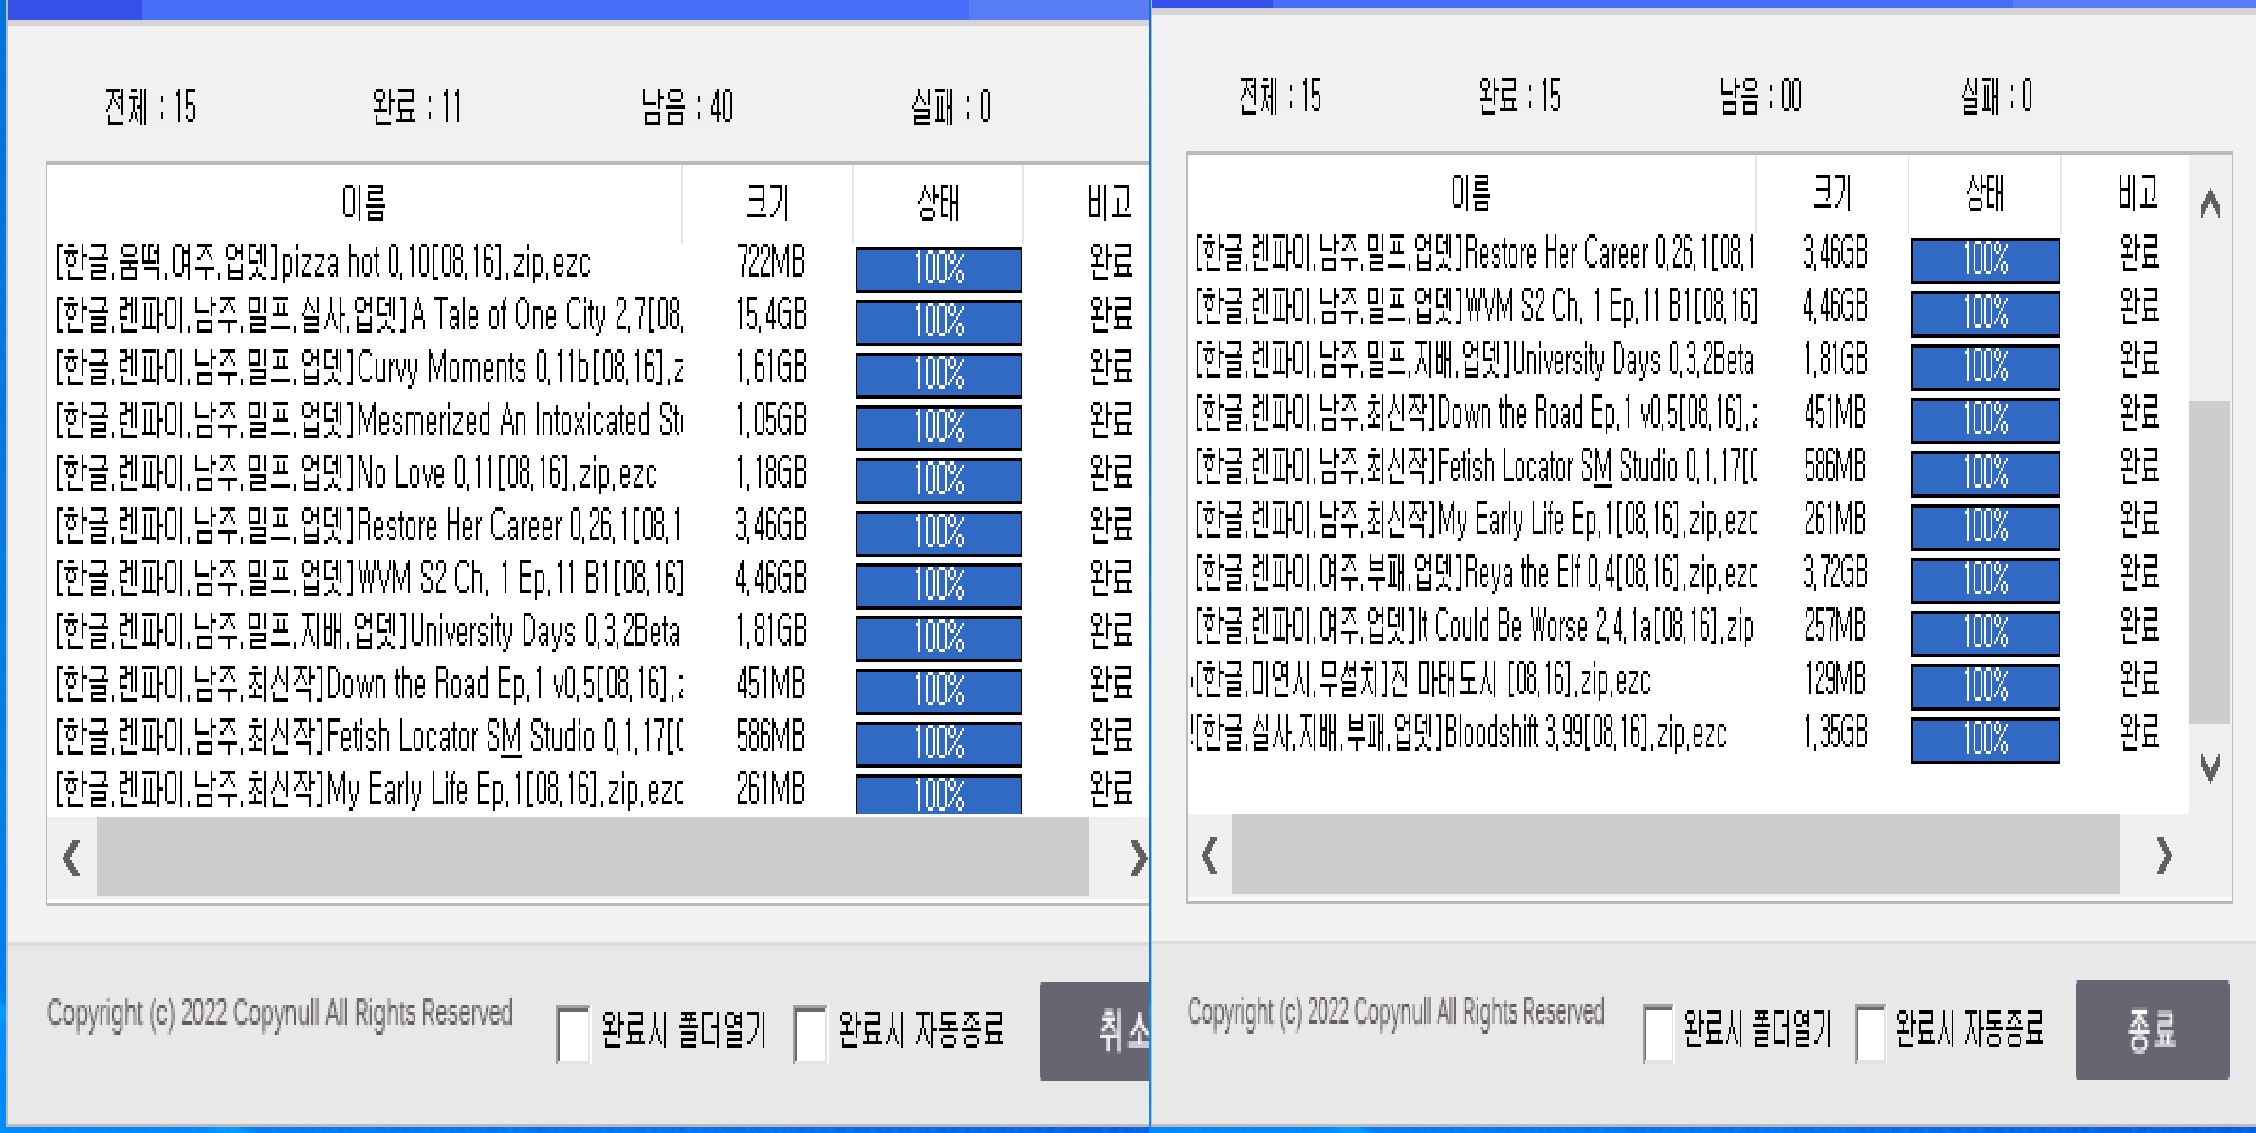Sort right list by 상태 column header
The width and height of the screenshot is (2256, 1133).
tap(1984, 193)
